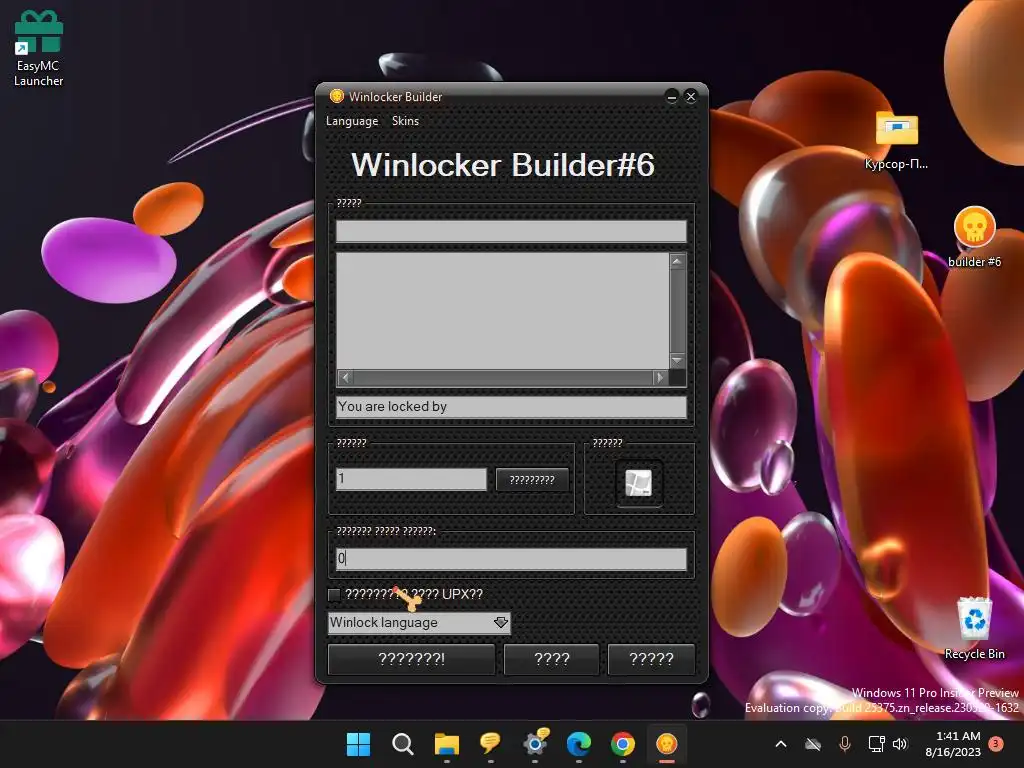Enable the UPX checkbox

(334, 594)
